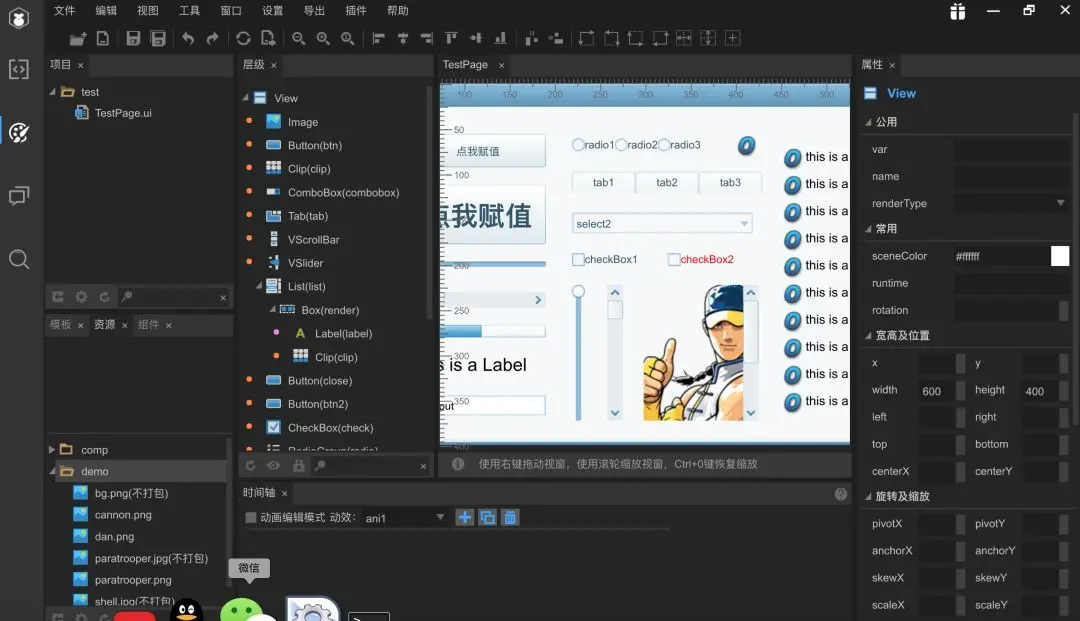The image size is (1080, 621).
Task: Open the search icon in left sidebar
Action: pos(19,260)
